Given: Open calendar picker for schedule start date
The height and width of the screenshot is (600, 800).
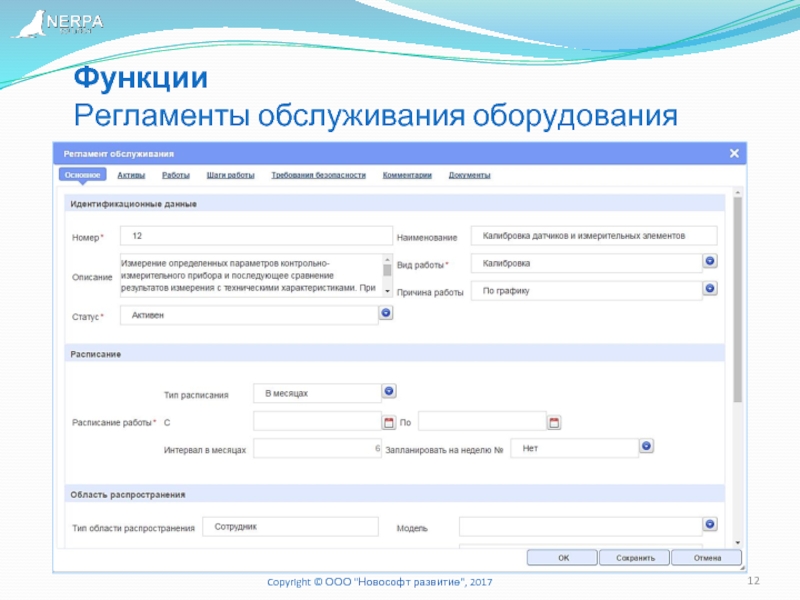Looking at the screenshot, I should (x=389, y=422).
